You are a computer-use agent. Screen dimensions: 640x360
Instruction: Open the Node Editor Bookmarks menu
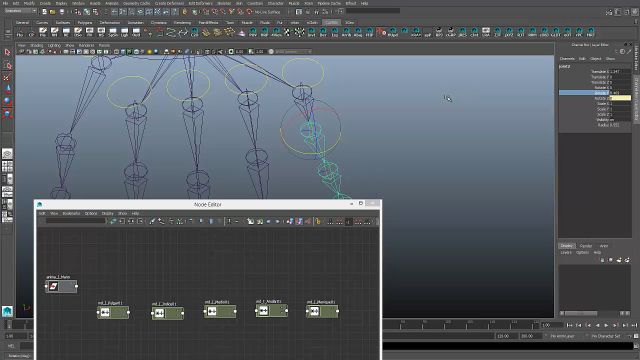pos(71,213)
